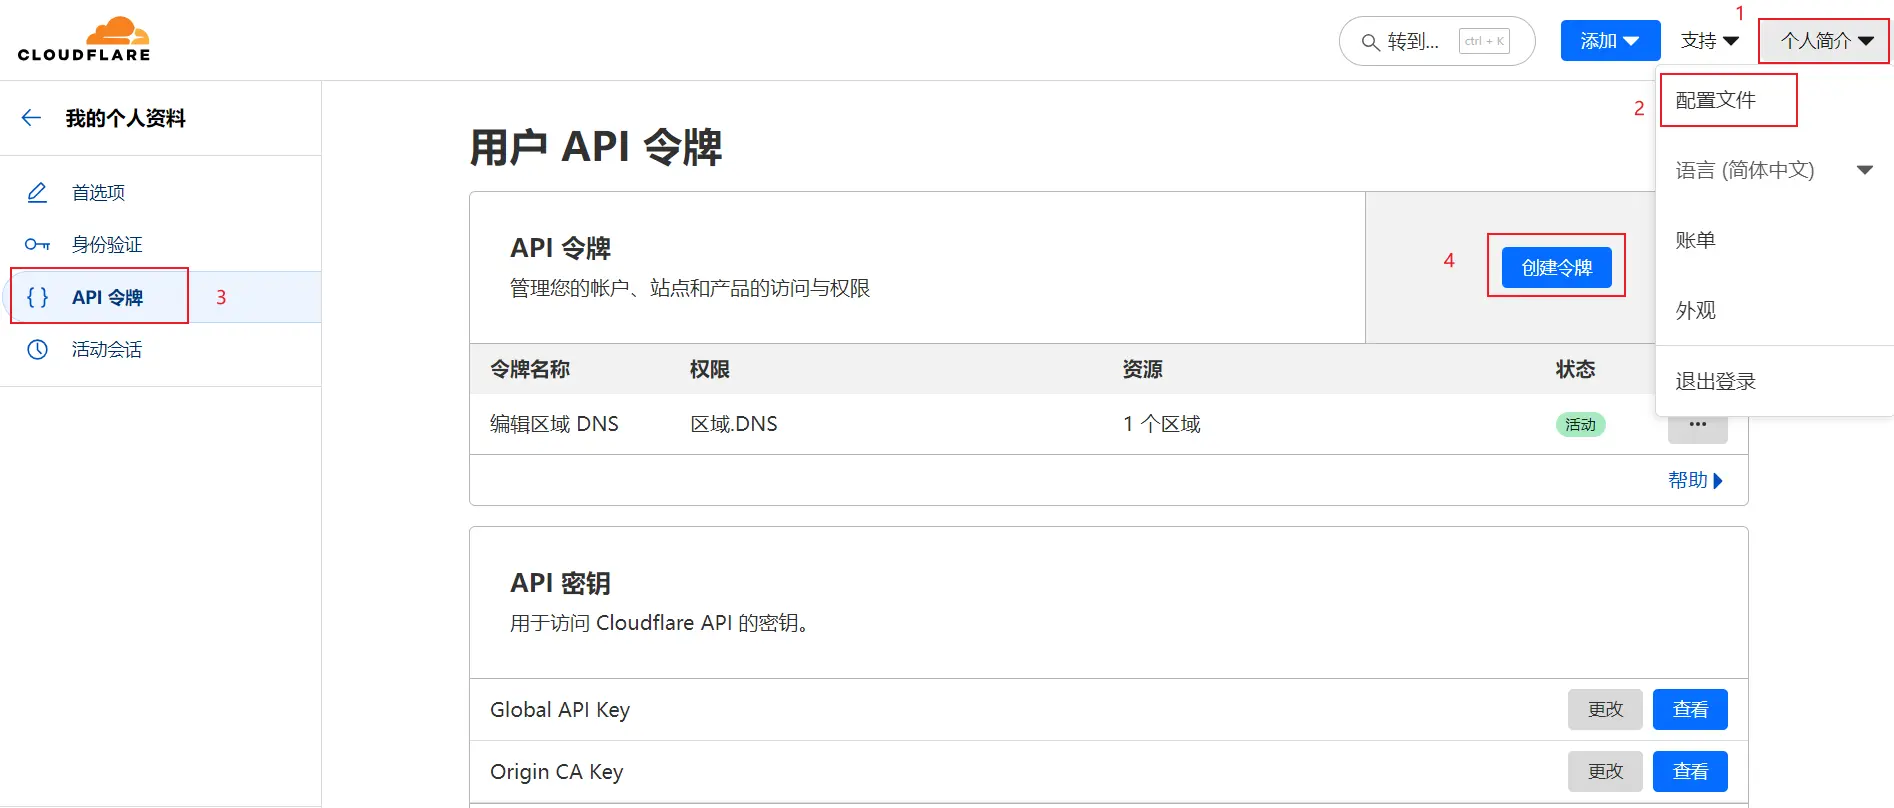Open the 支持 dropdown menu
Screen dimensions: 1894x808
click(1709, 41)
